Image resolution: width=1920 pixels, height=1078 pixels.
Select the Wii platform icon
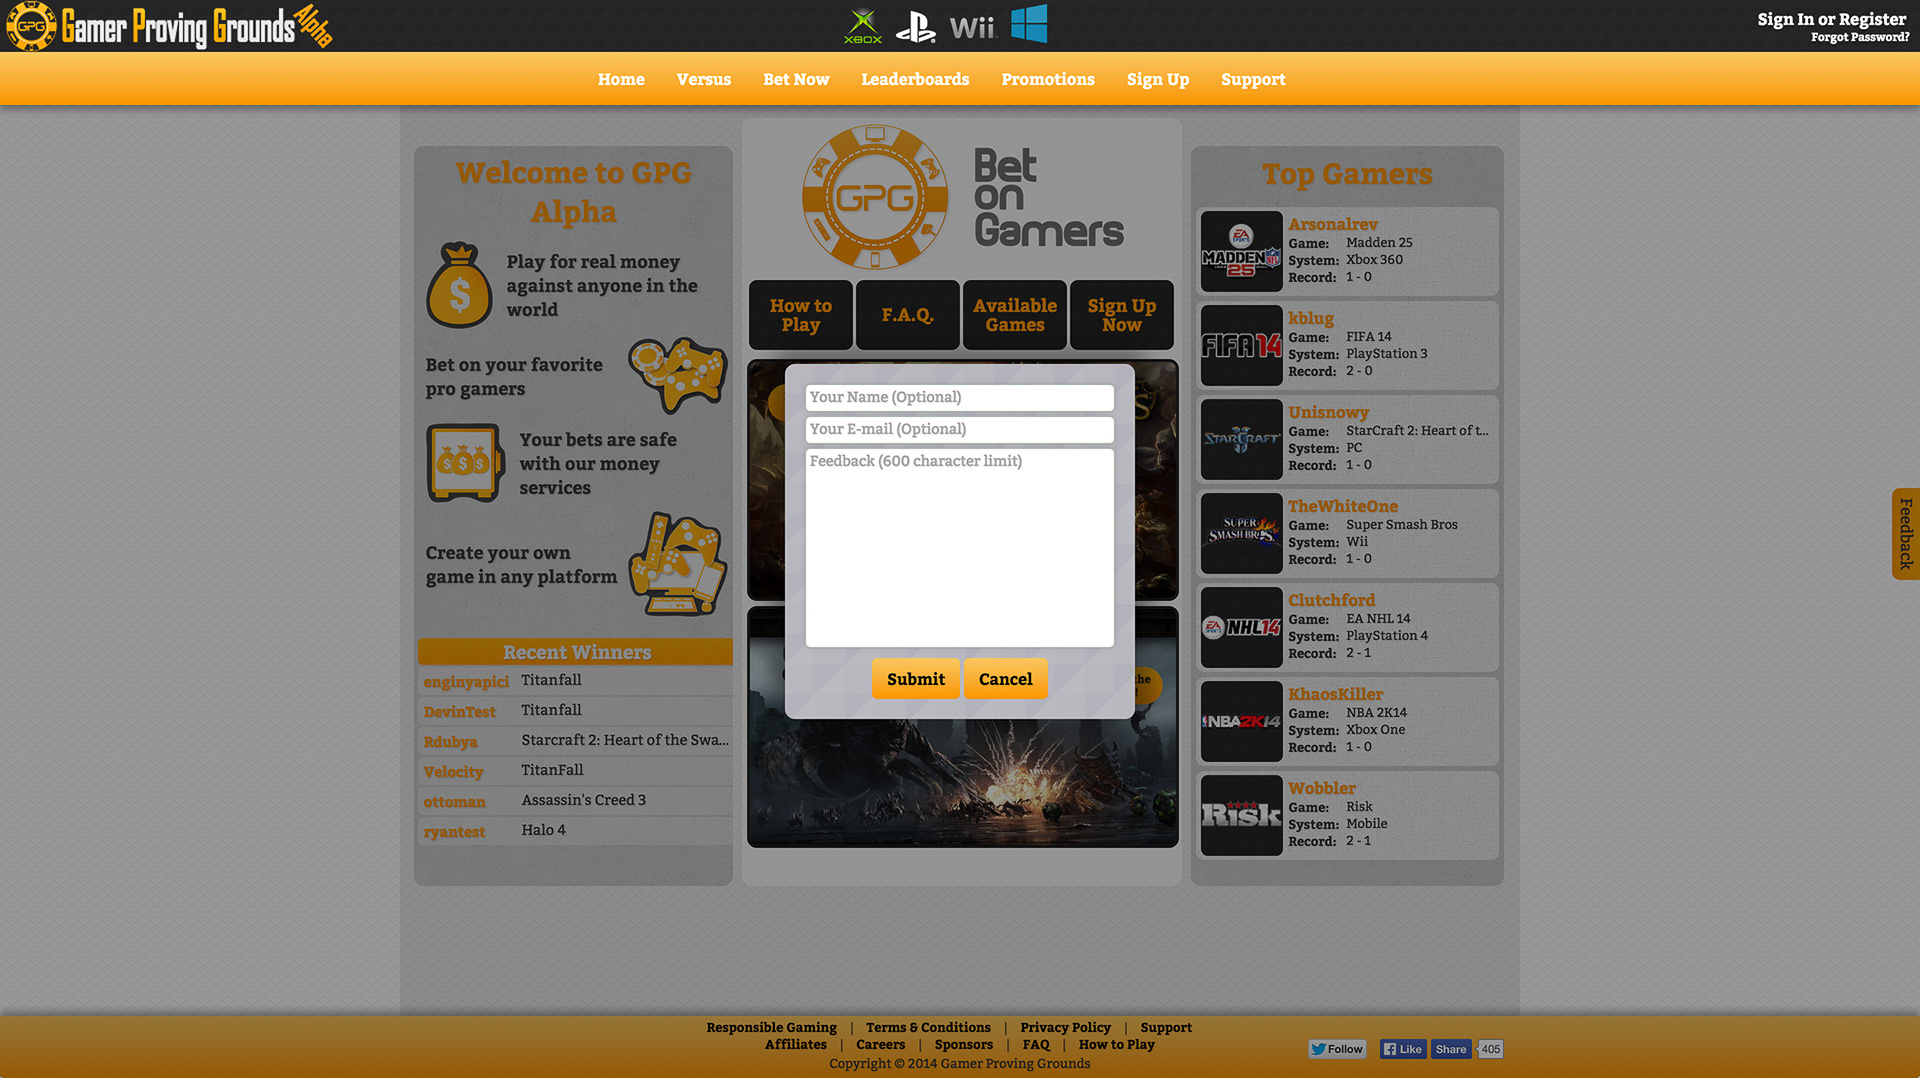click(973, 27)
